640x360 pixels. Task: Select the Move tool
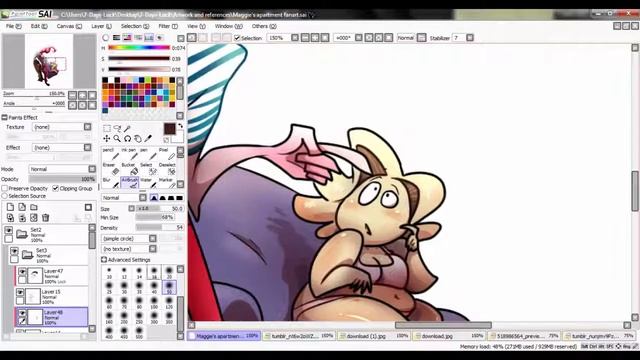[x=107, y=139]
